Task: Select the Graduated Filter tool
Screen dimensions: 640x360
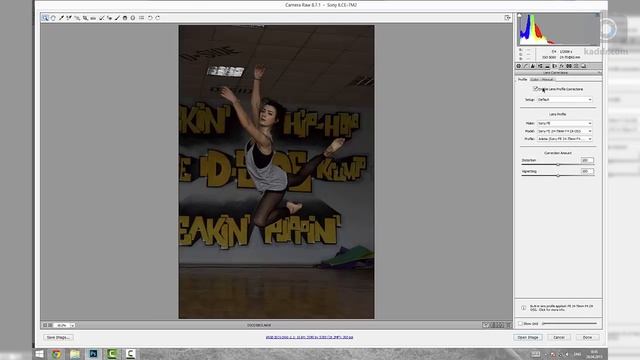Action: point(125,18)
